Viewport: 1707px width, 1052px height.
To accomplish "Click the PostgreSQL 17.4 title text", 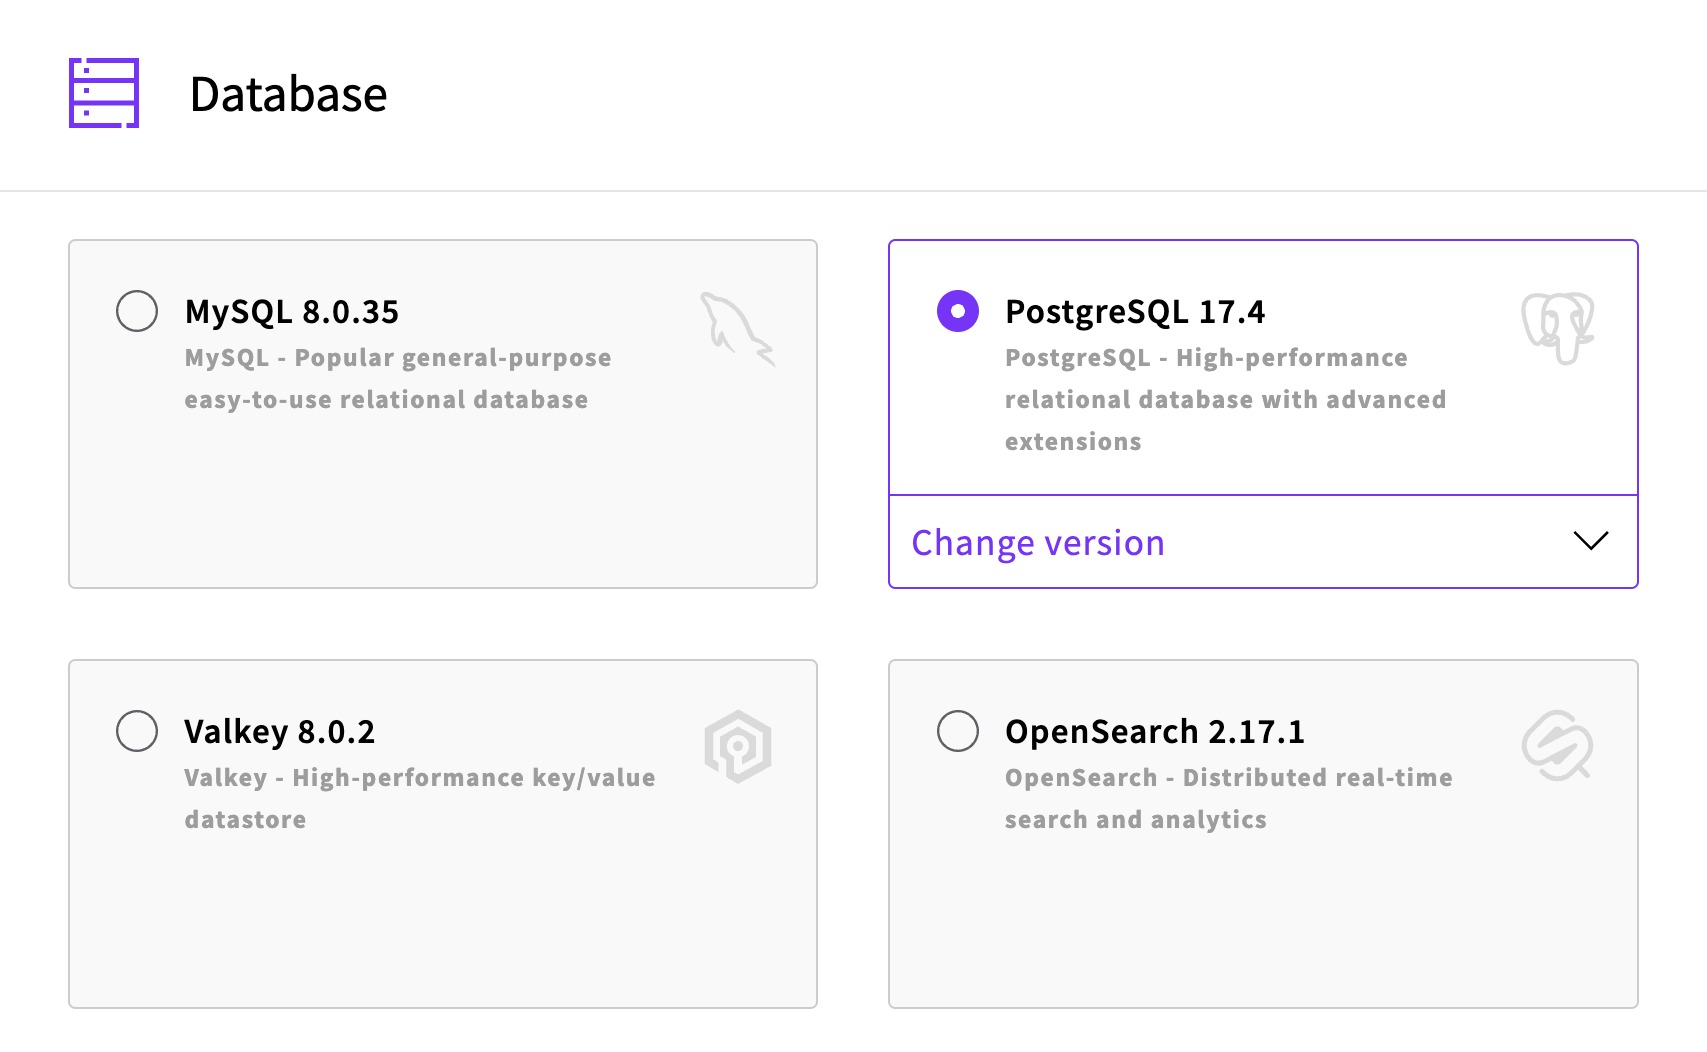I will tap(1135, 312).
